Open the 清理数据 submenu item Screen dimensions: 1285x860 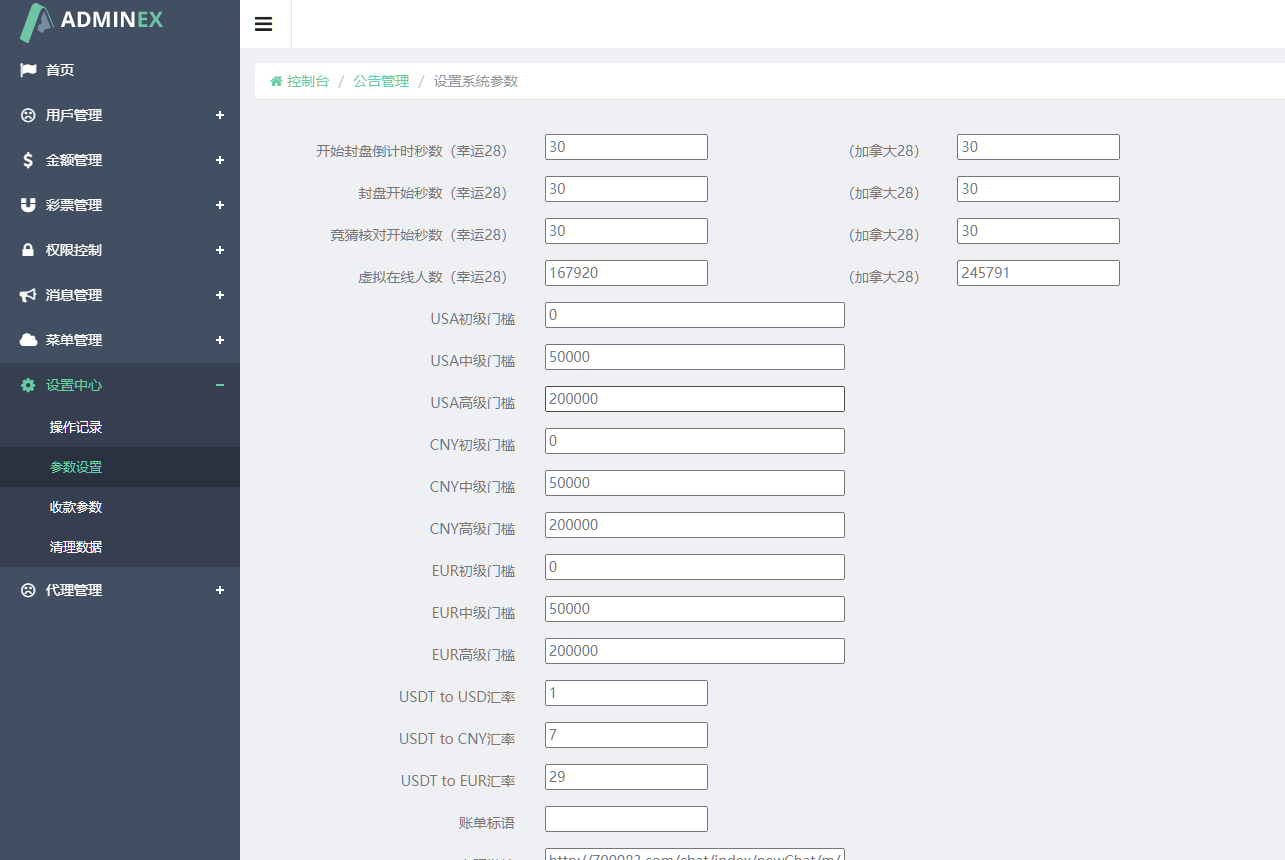pos(76,547)
